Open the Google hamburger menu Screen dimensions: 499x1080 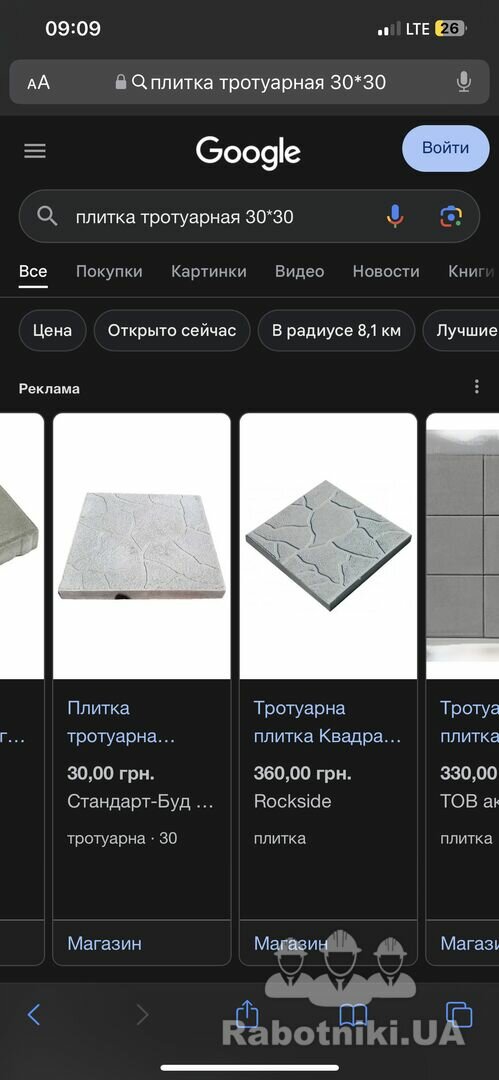coord(35,151)
